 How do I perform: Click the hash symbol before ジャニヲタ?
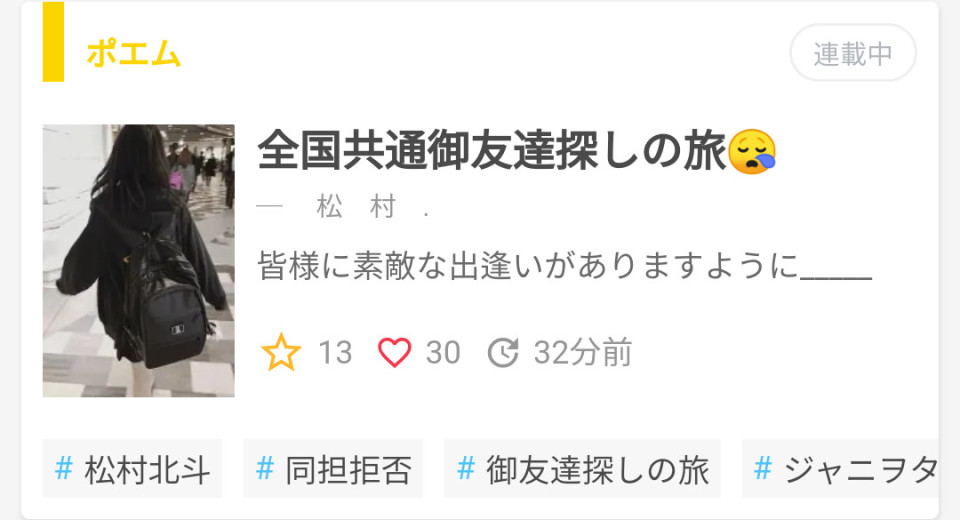tap(763, 469)
